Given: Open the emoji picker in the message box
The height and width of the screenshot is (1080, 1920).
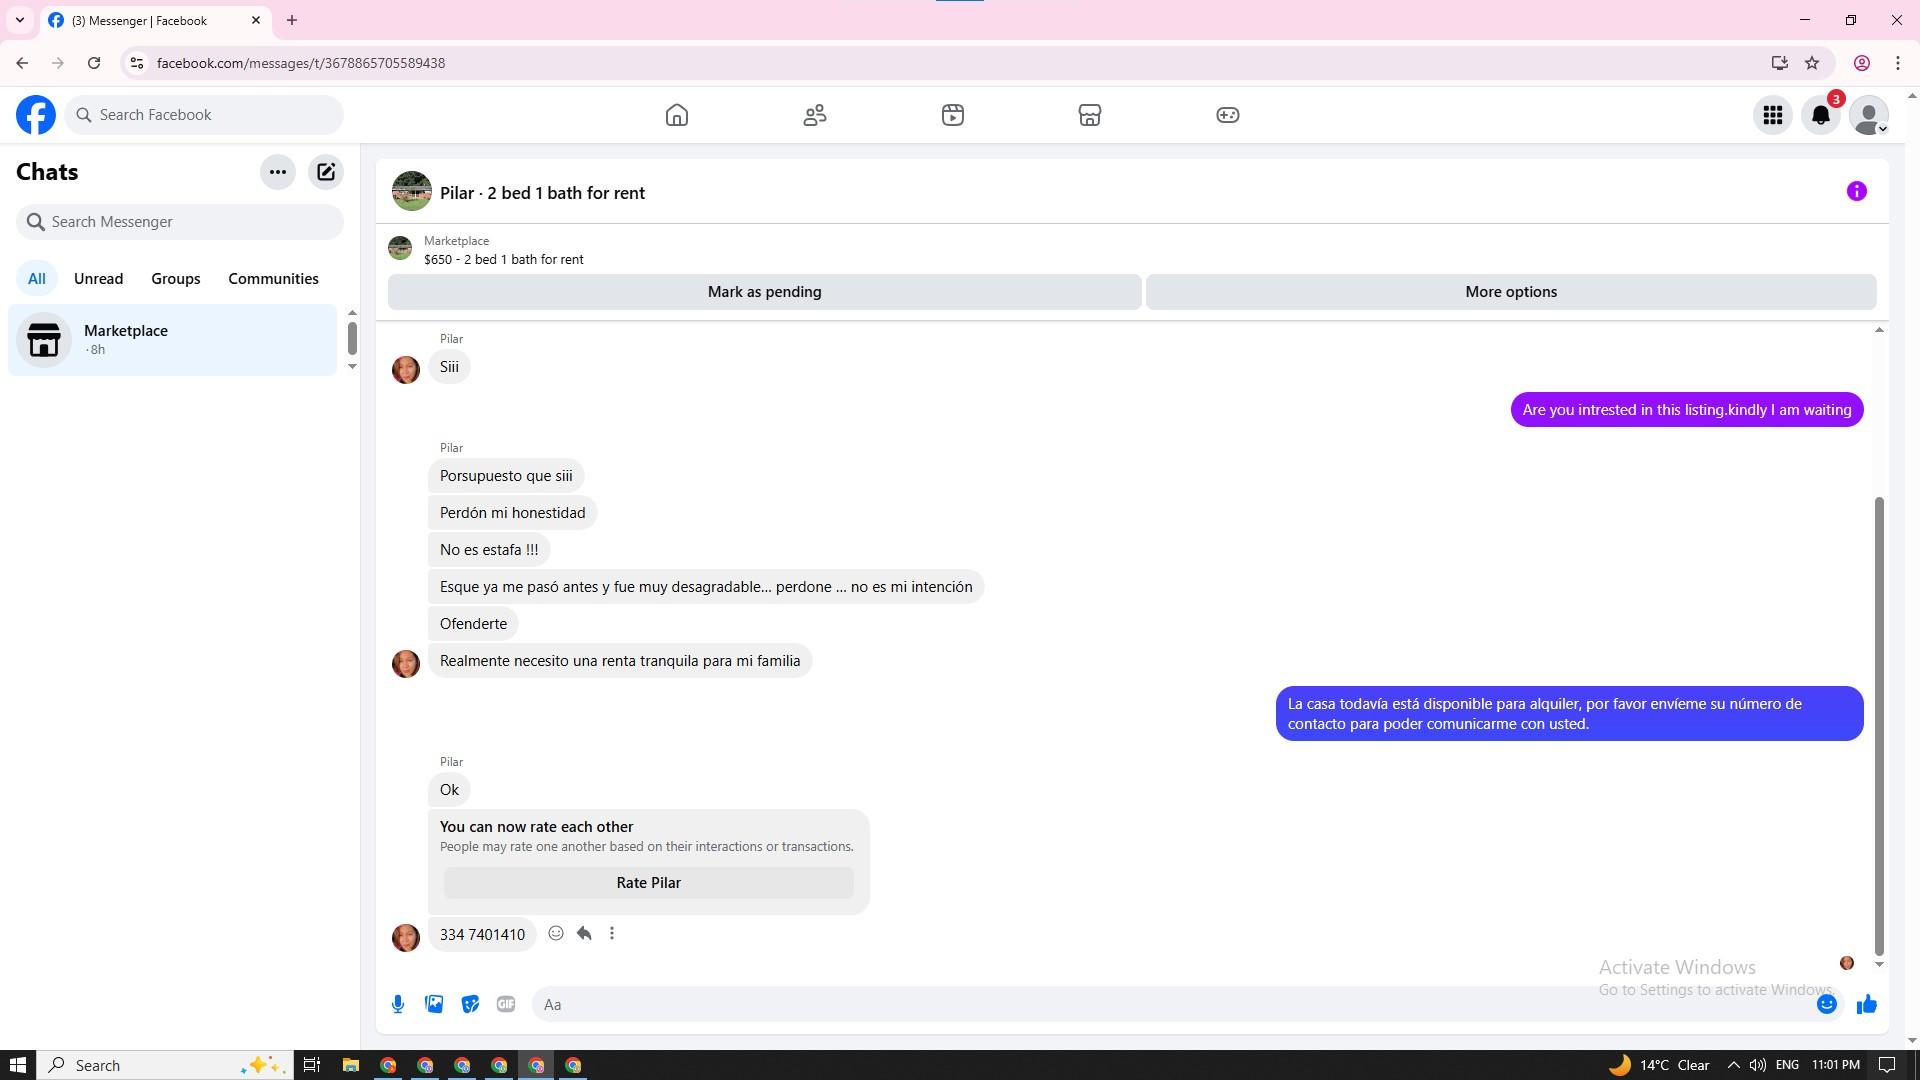Looking at the screenshot, I should (x=1826, y=1004).
